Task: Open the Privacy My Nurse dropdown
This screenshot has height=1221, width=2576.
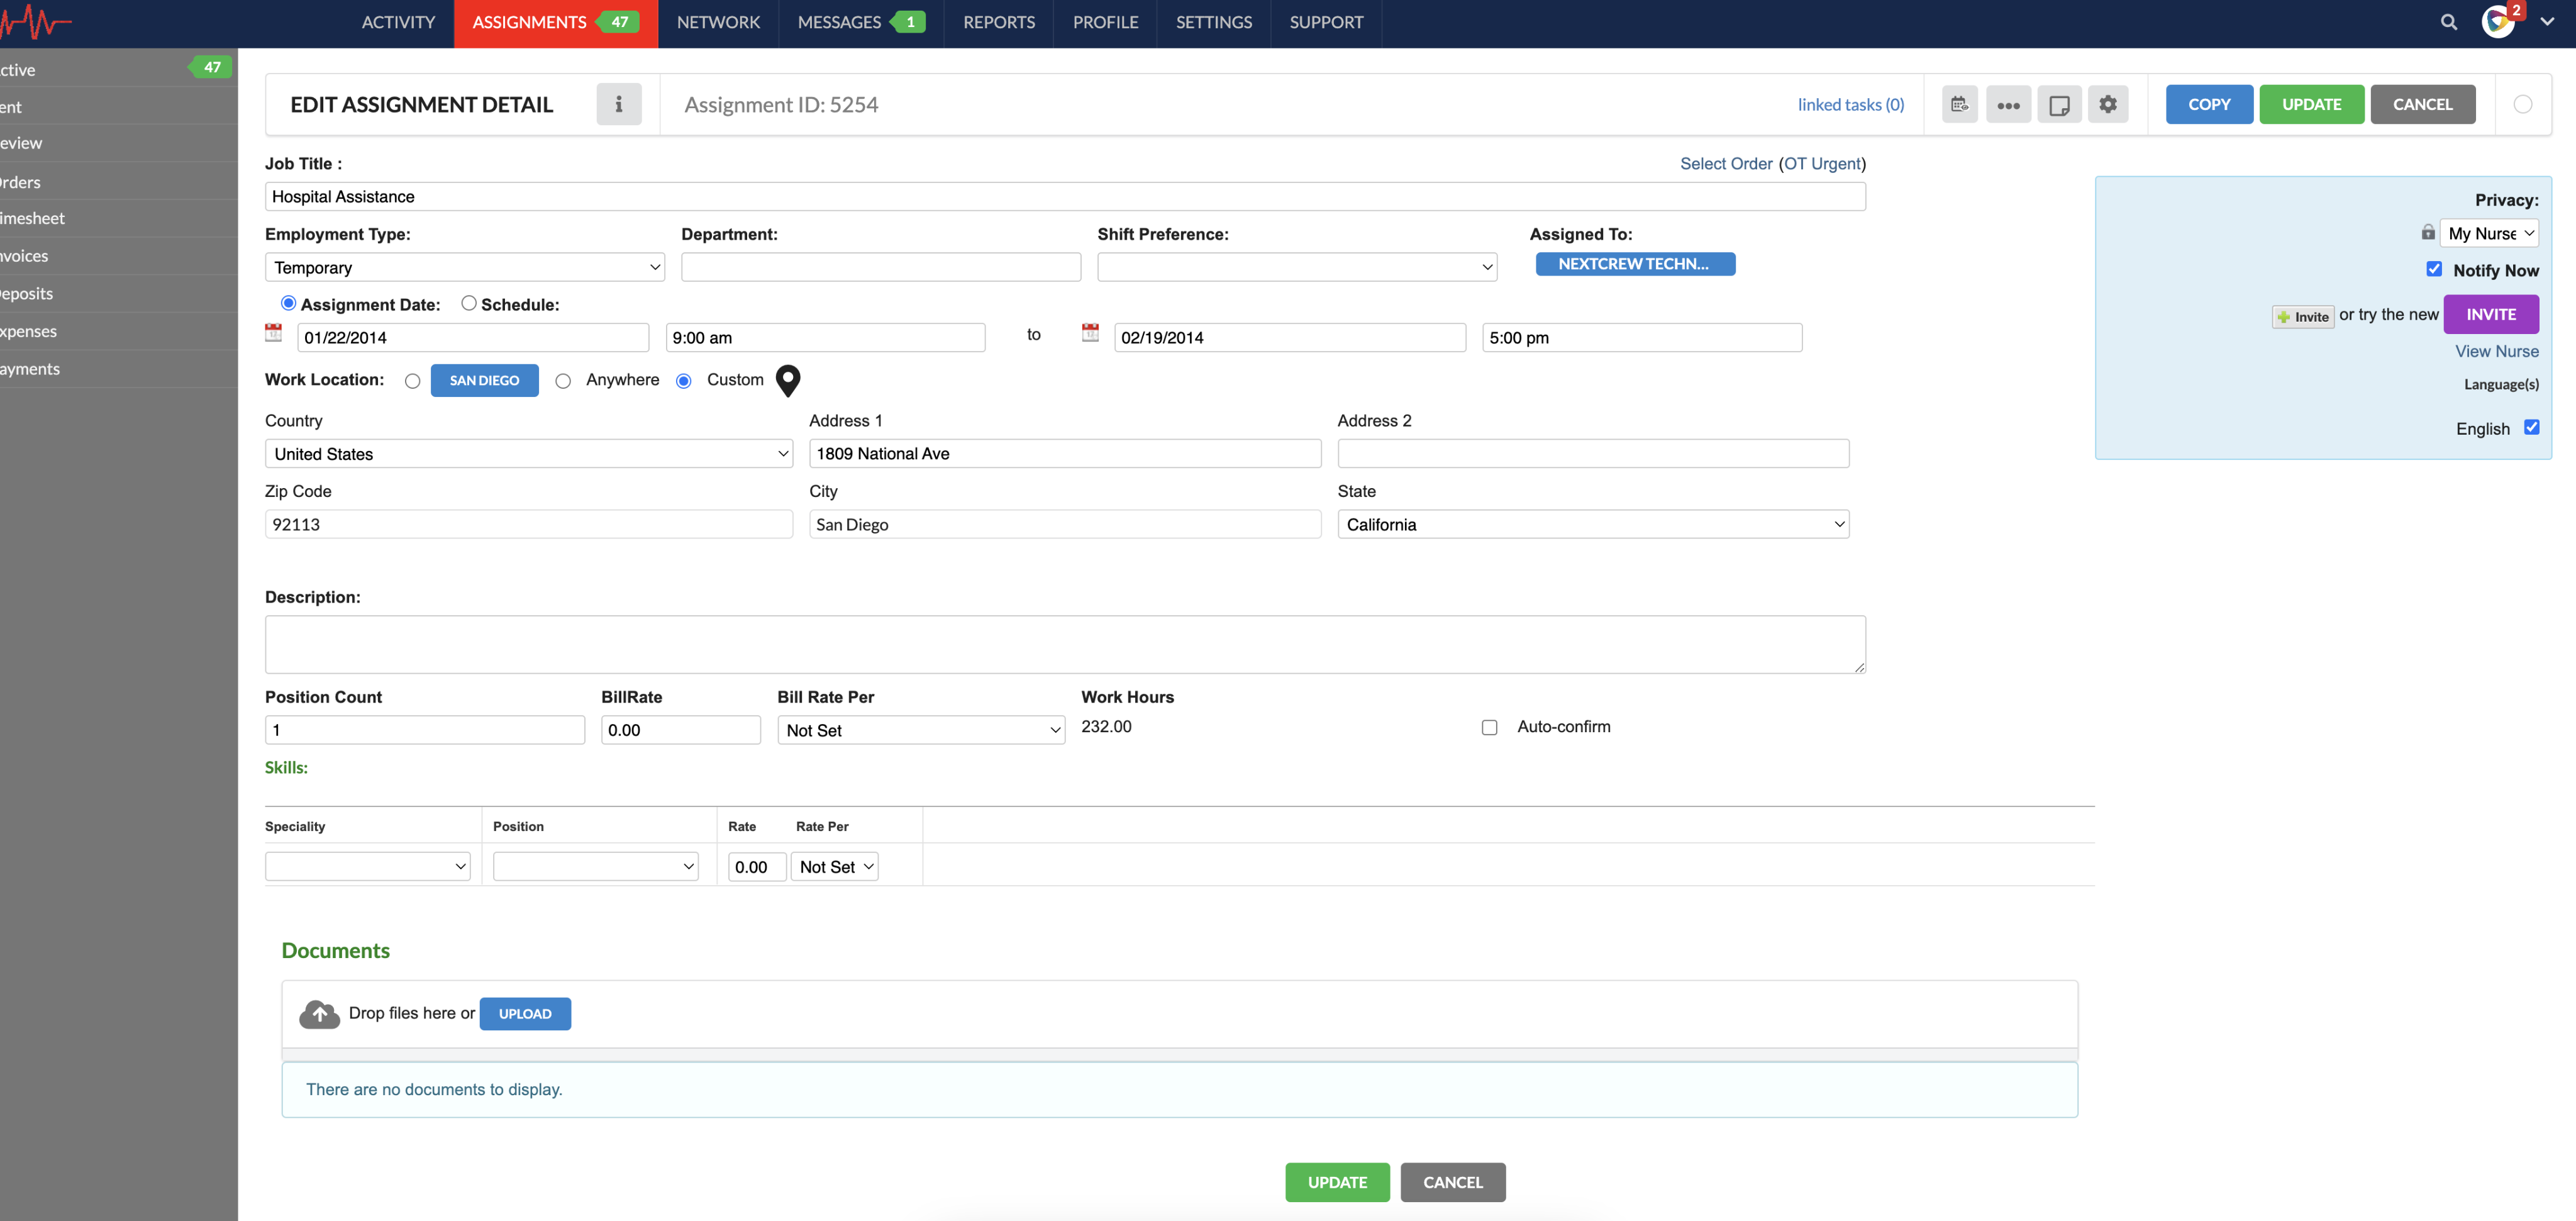Action: click(x=2488, y=233)
